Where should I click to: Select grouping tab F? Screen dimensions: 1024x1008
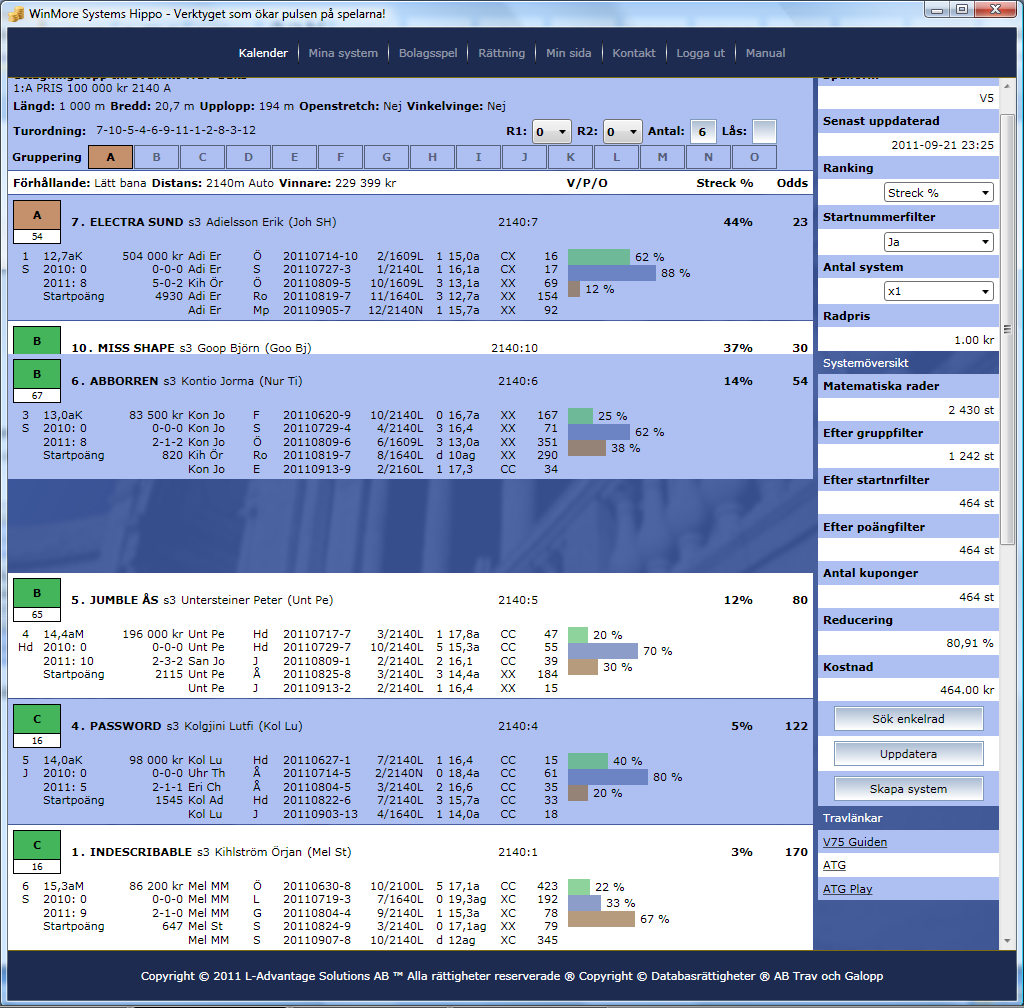coord(340,157)
